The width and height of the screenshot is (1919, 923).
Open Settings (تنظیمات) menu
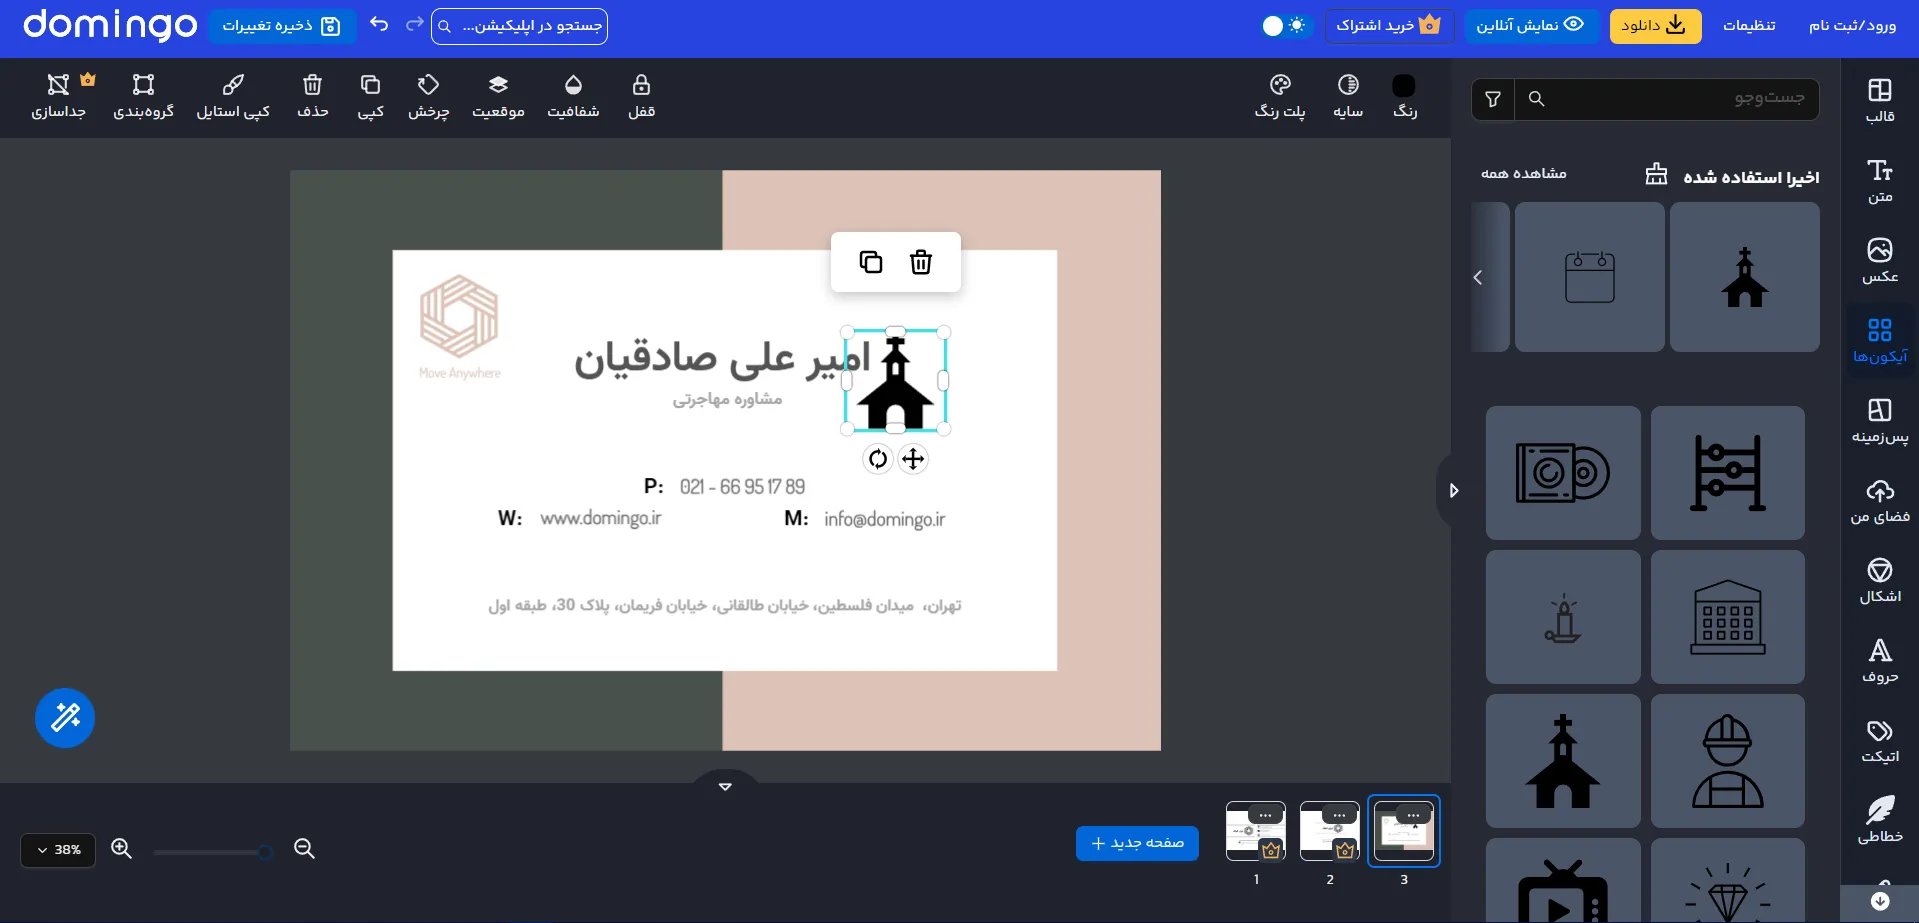1749,26
